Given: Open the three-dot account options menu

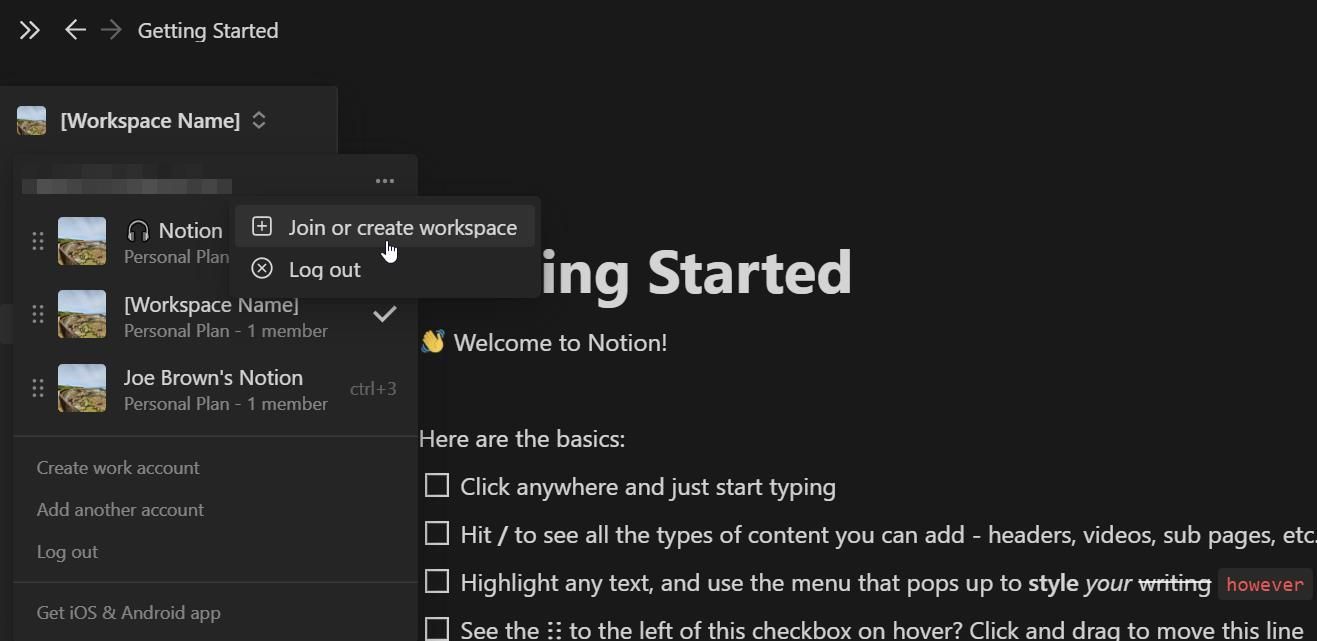Looking at the screenshot, I should pyautogui.click(x=385, y=181).
